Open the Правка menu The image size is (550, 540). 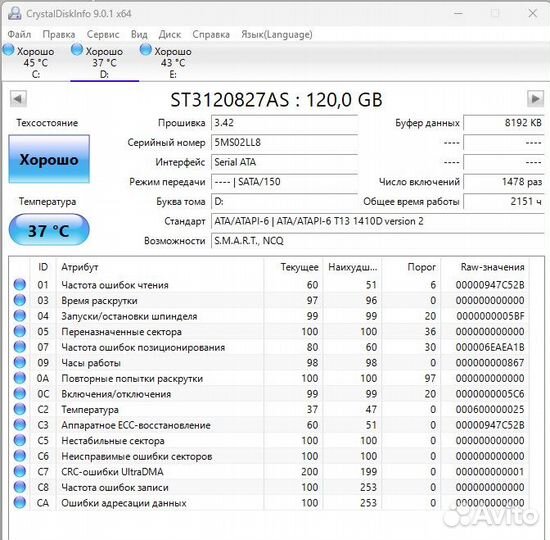pos(59,34)
